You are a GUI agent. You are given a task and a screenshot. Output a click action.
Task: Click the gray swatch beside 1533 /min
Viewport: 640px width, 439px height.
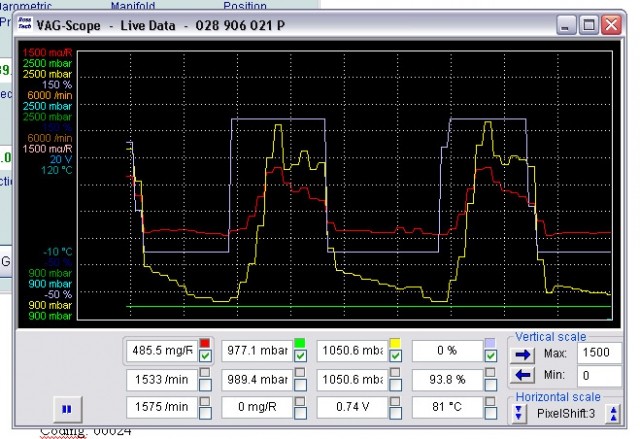point(205,372)
